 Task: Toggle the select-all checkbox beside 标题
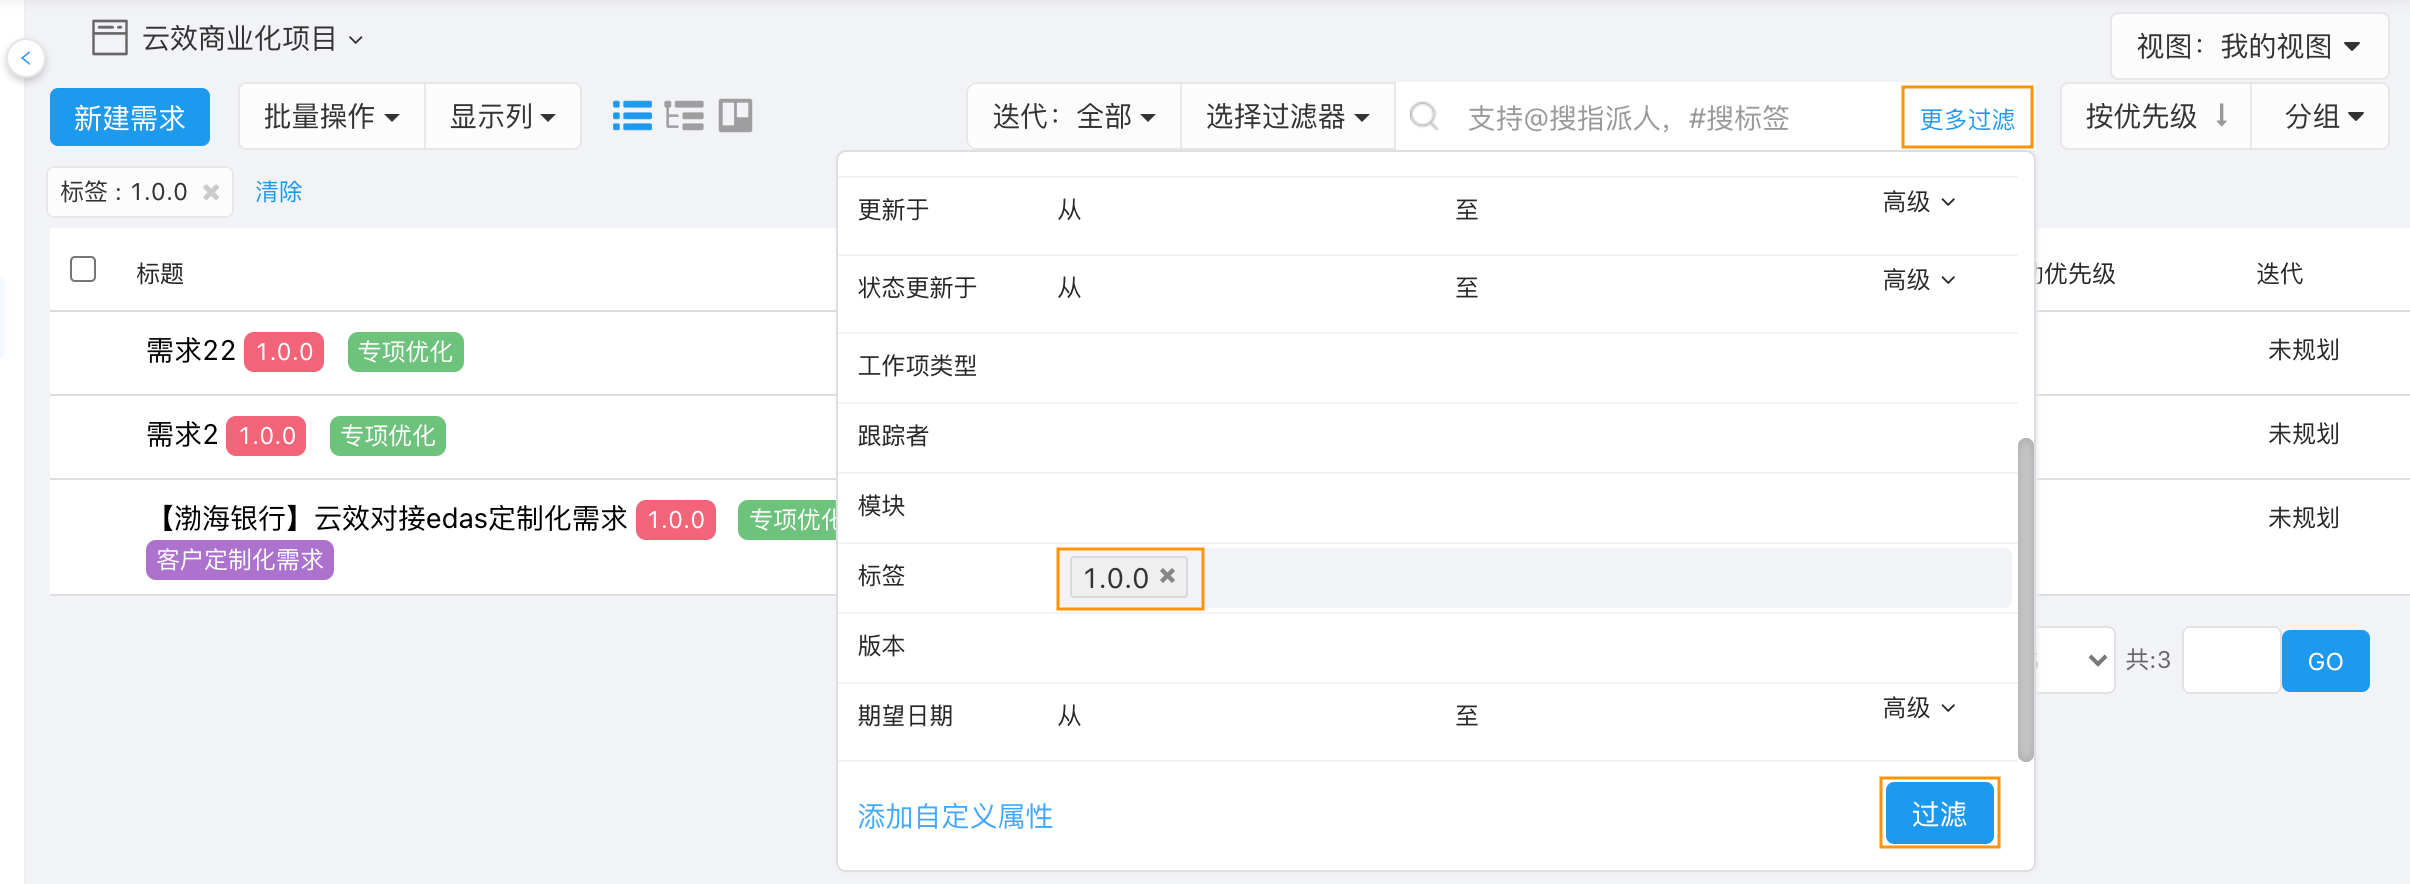pyautogui.click(x=83, y=269)
